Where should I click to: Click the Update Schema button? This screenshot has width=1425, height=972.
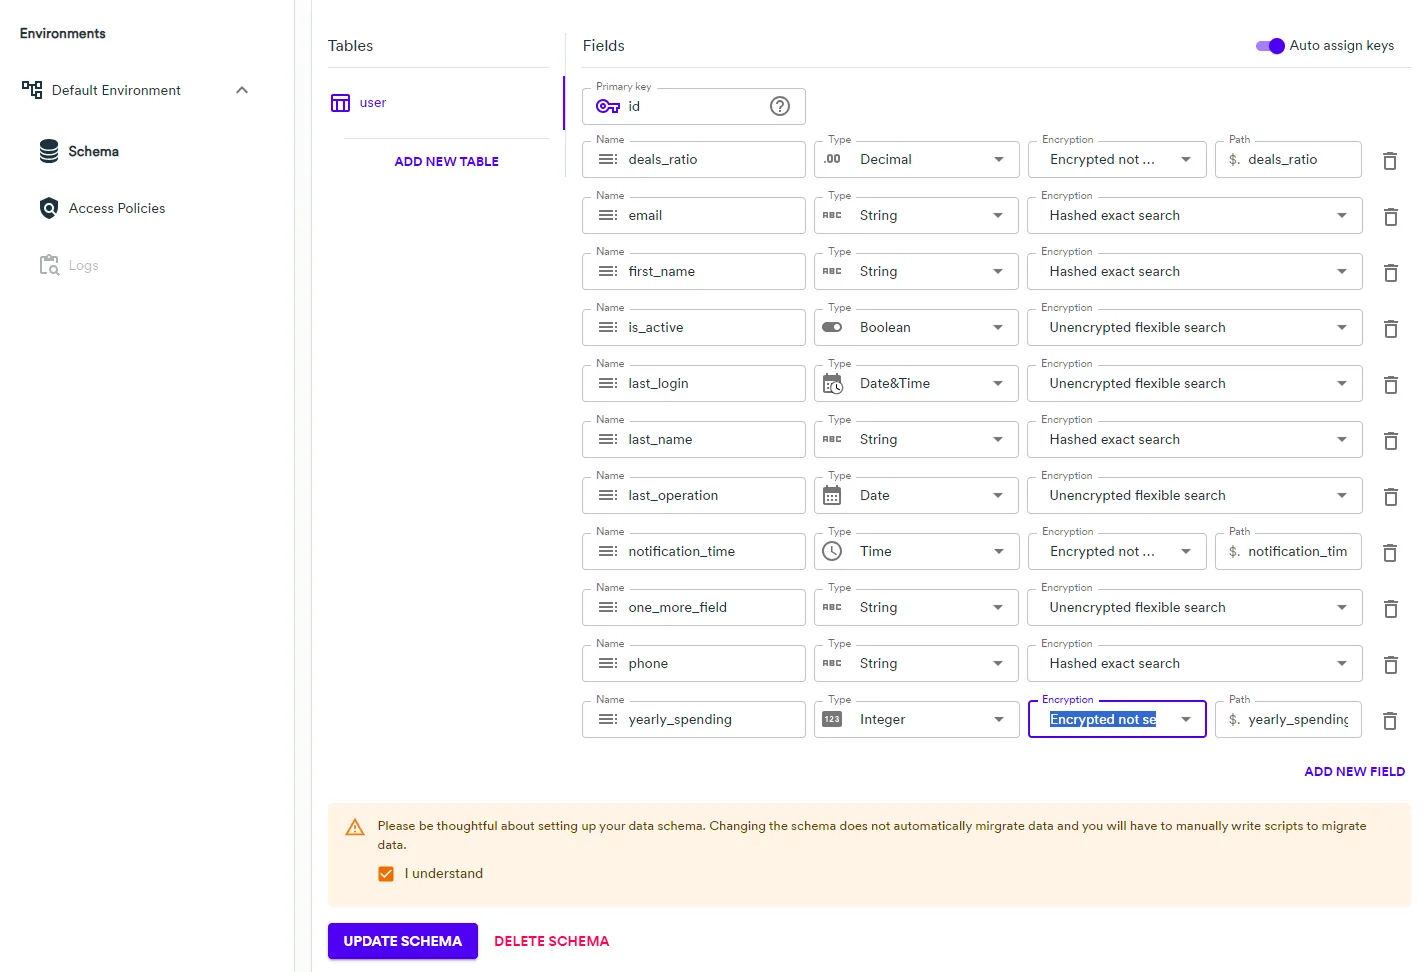pyautogui.click(x=402, y=941)
